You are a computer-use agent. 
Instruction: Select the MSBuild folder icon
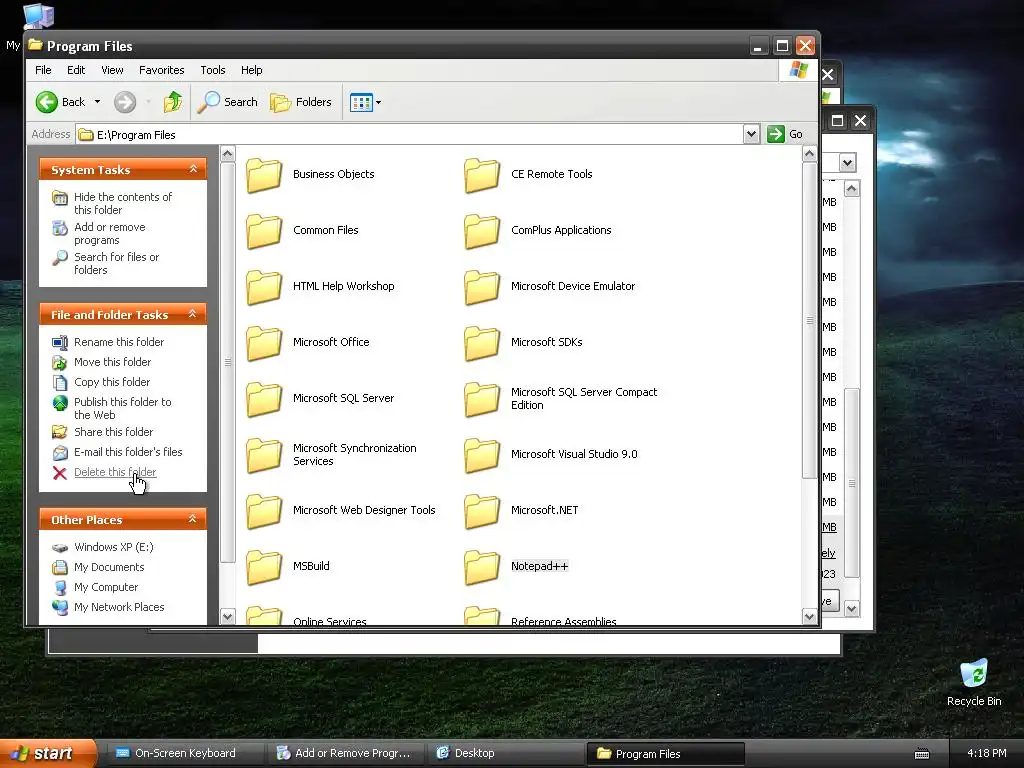(x=264, y=567)
